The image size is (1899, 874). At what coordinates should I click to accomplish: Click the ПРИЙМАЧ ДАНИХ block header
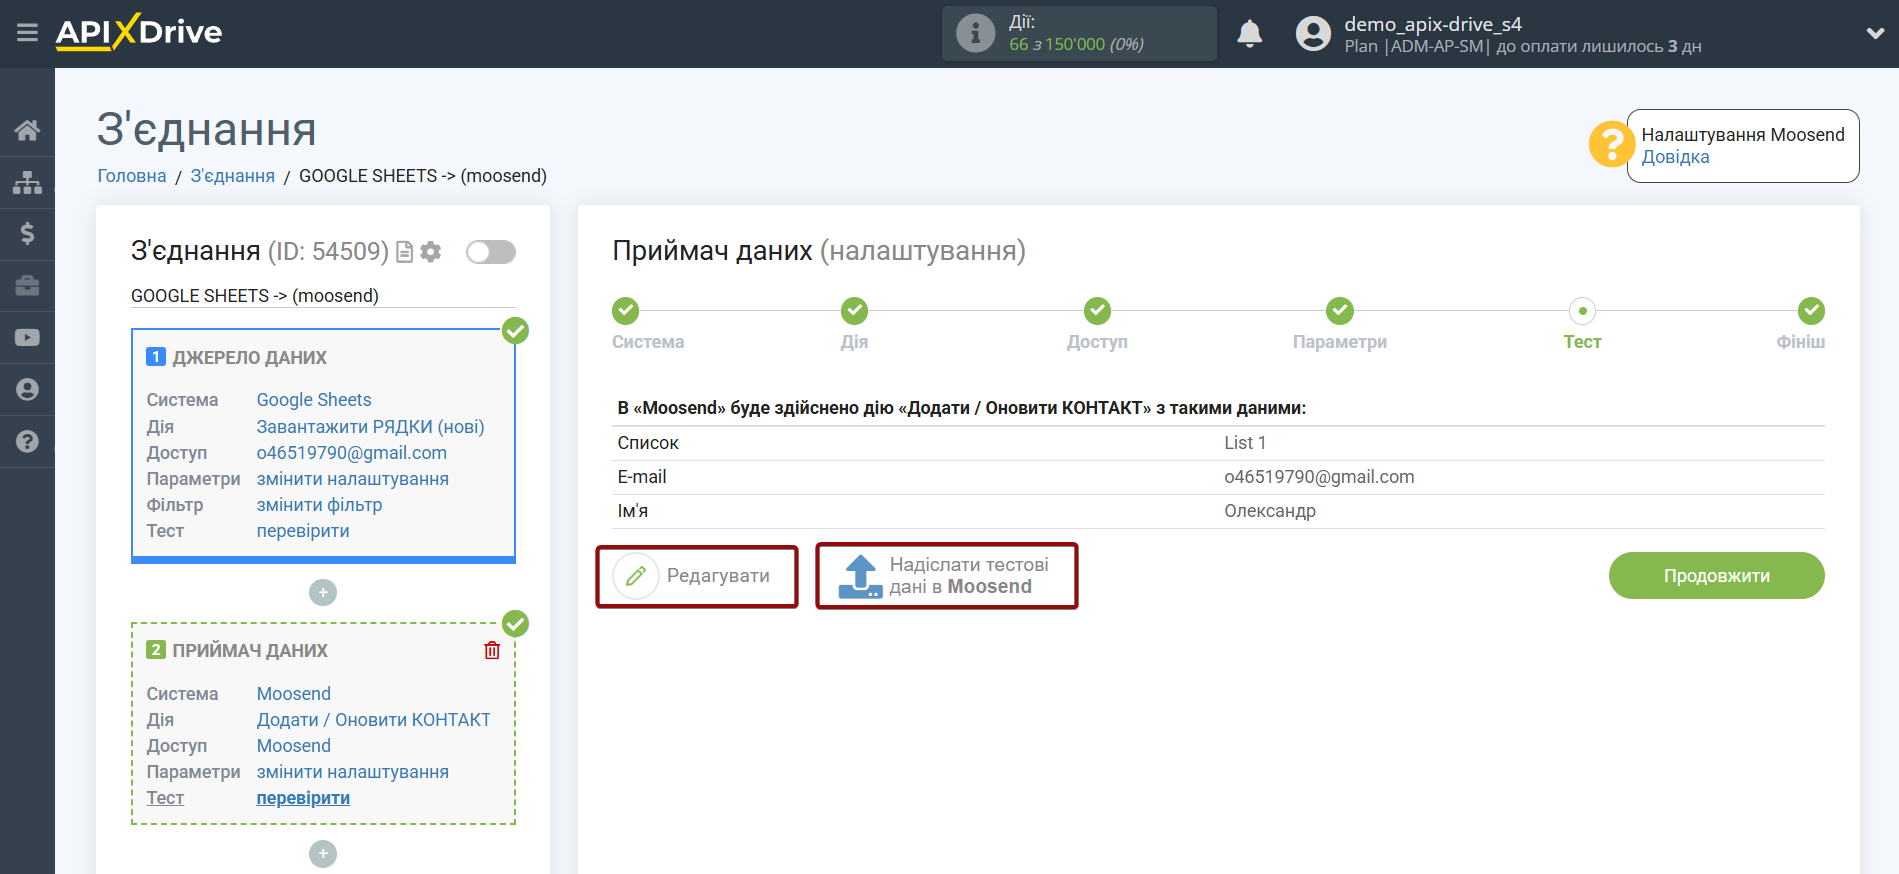coord(250,651)
